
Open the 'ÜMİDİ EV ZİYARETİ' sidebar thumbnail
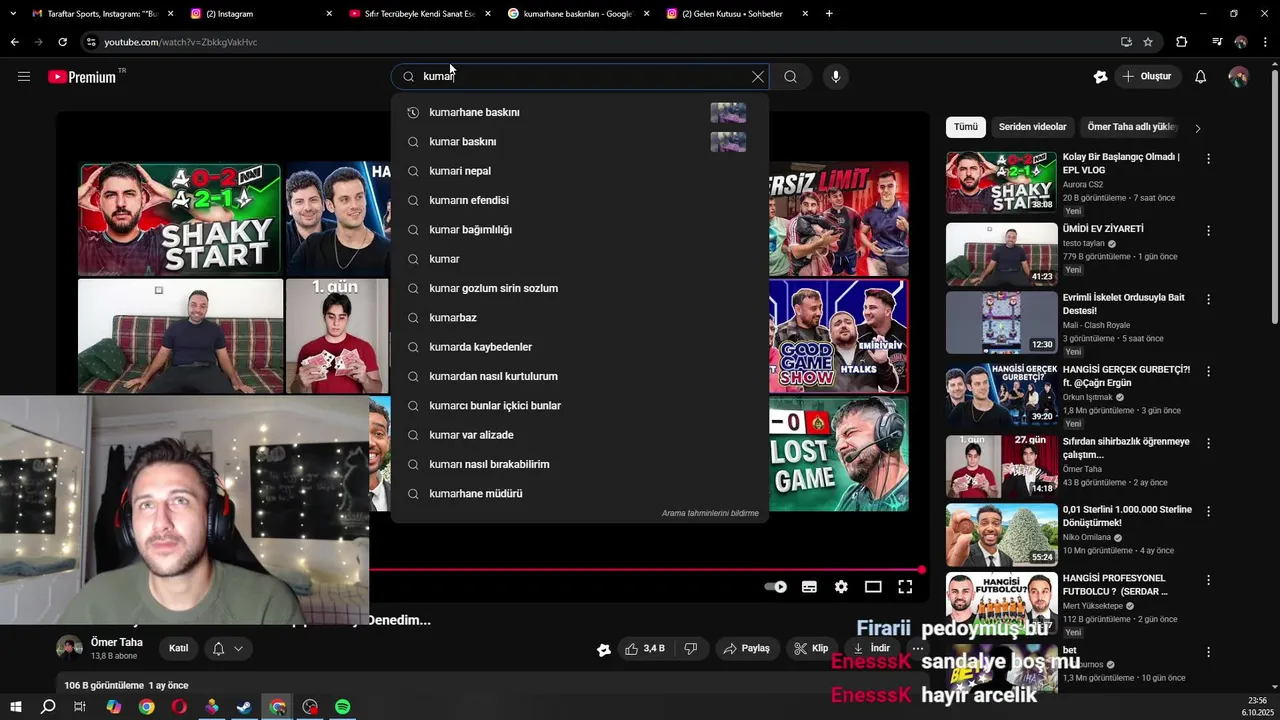coord(1001,254)
